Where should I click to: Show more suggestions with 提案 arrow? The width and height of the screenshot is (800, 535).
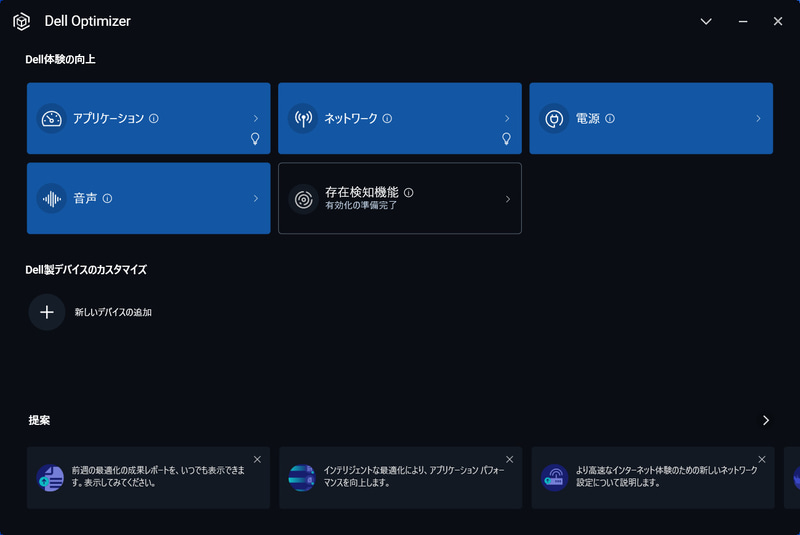point(766,420)
